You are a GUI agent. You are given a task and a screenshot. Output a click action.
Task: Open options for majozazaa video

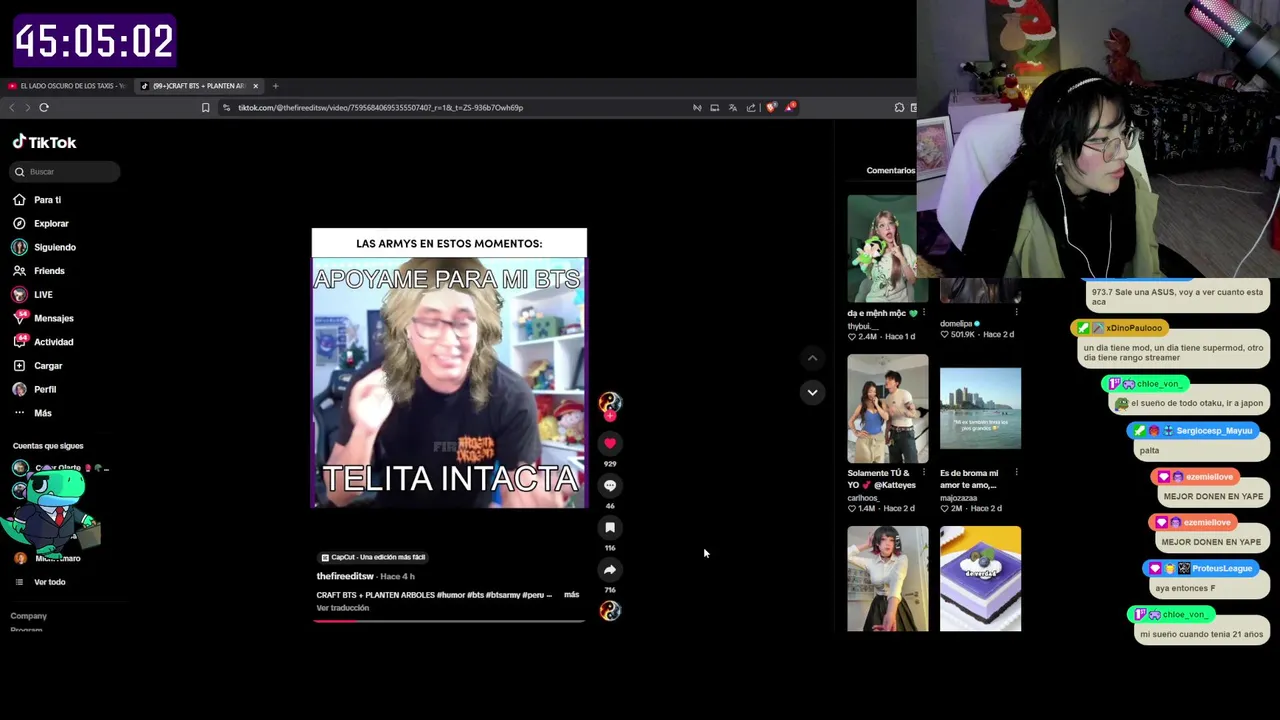(1016, 473)
